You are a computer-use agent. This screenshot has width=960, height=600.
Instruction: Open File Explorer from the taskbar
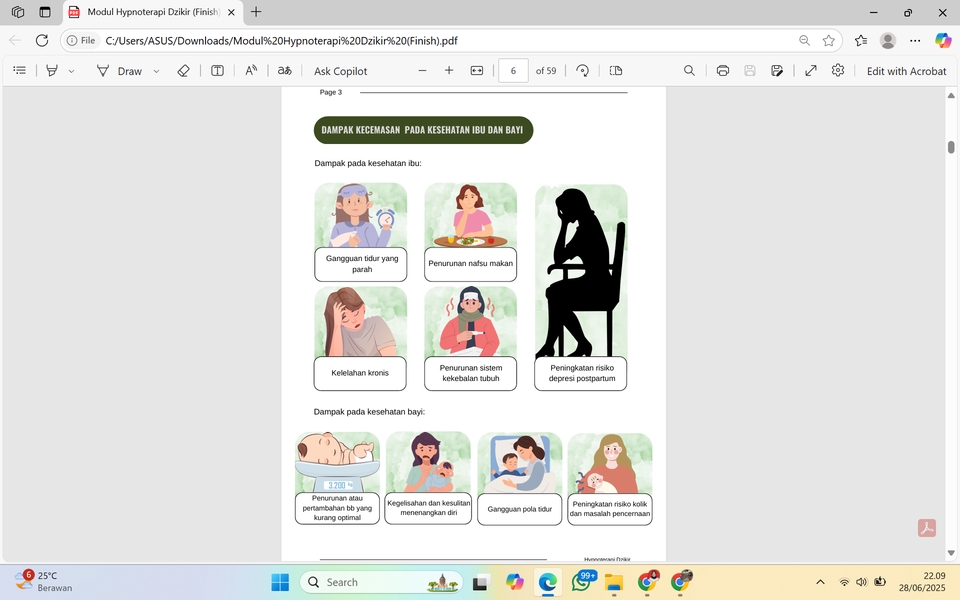tap(613, 582)
